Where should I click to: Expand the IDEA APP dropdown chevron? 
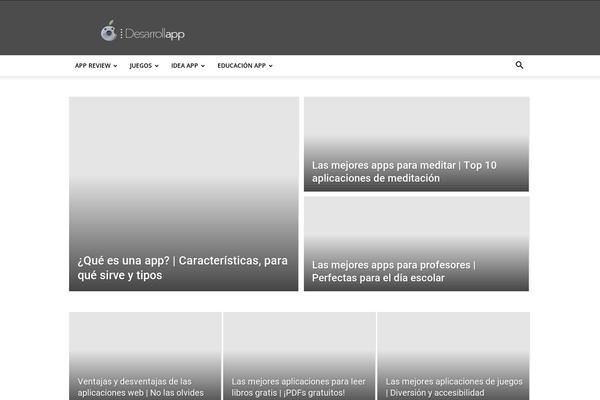(203, 66)
